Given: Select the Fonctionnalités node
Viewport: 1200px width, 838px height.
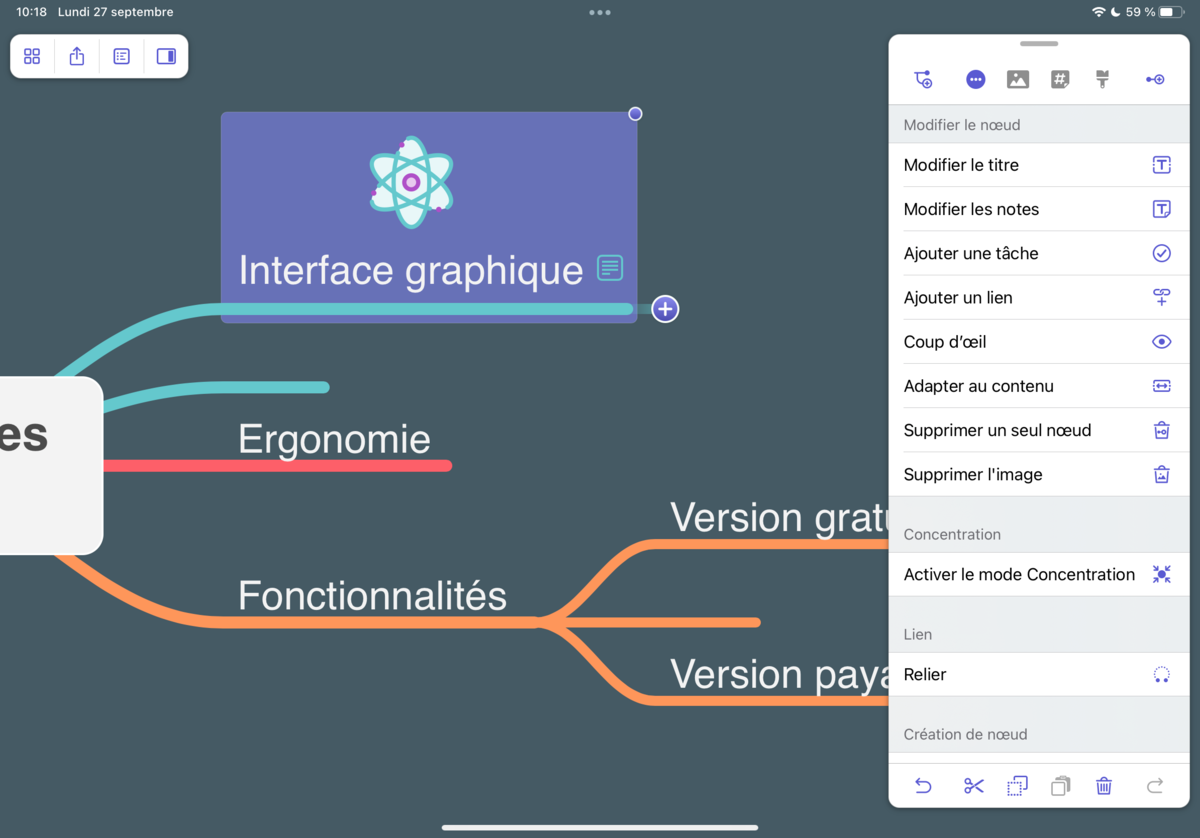Looking at the screenshot, I should pyautogui.click(x=372, y=596).
